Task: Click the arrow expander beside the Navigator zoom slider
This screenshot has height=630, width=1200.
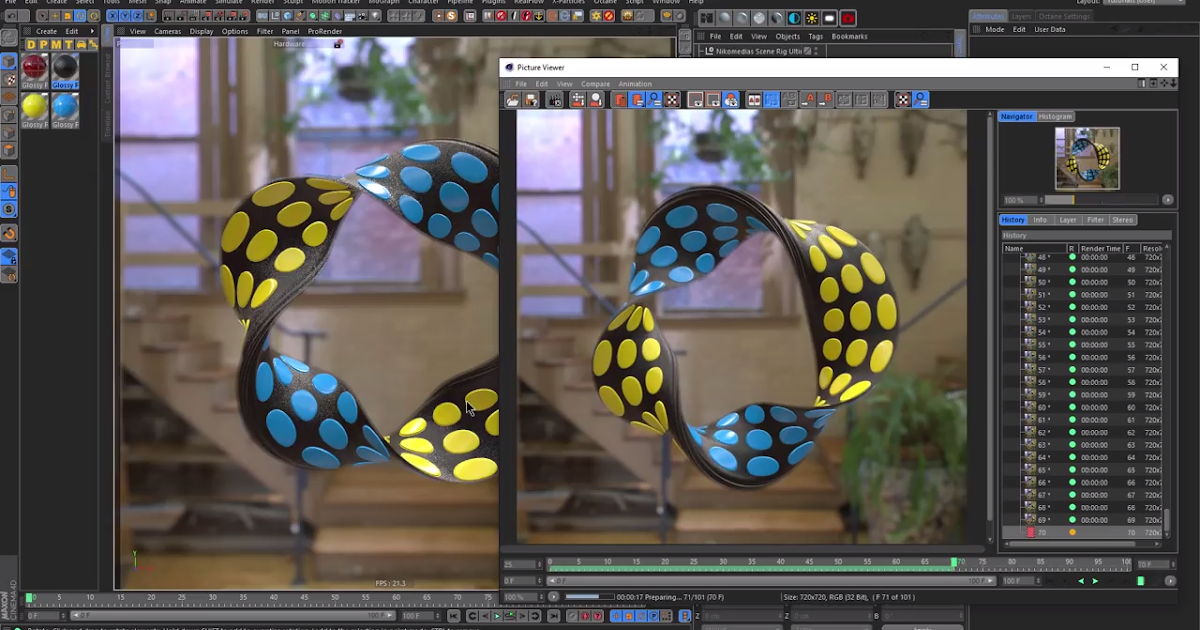Action: coord(1168,200)
